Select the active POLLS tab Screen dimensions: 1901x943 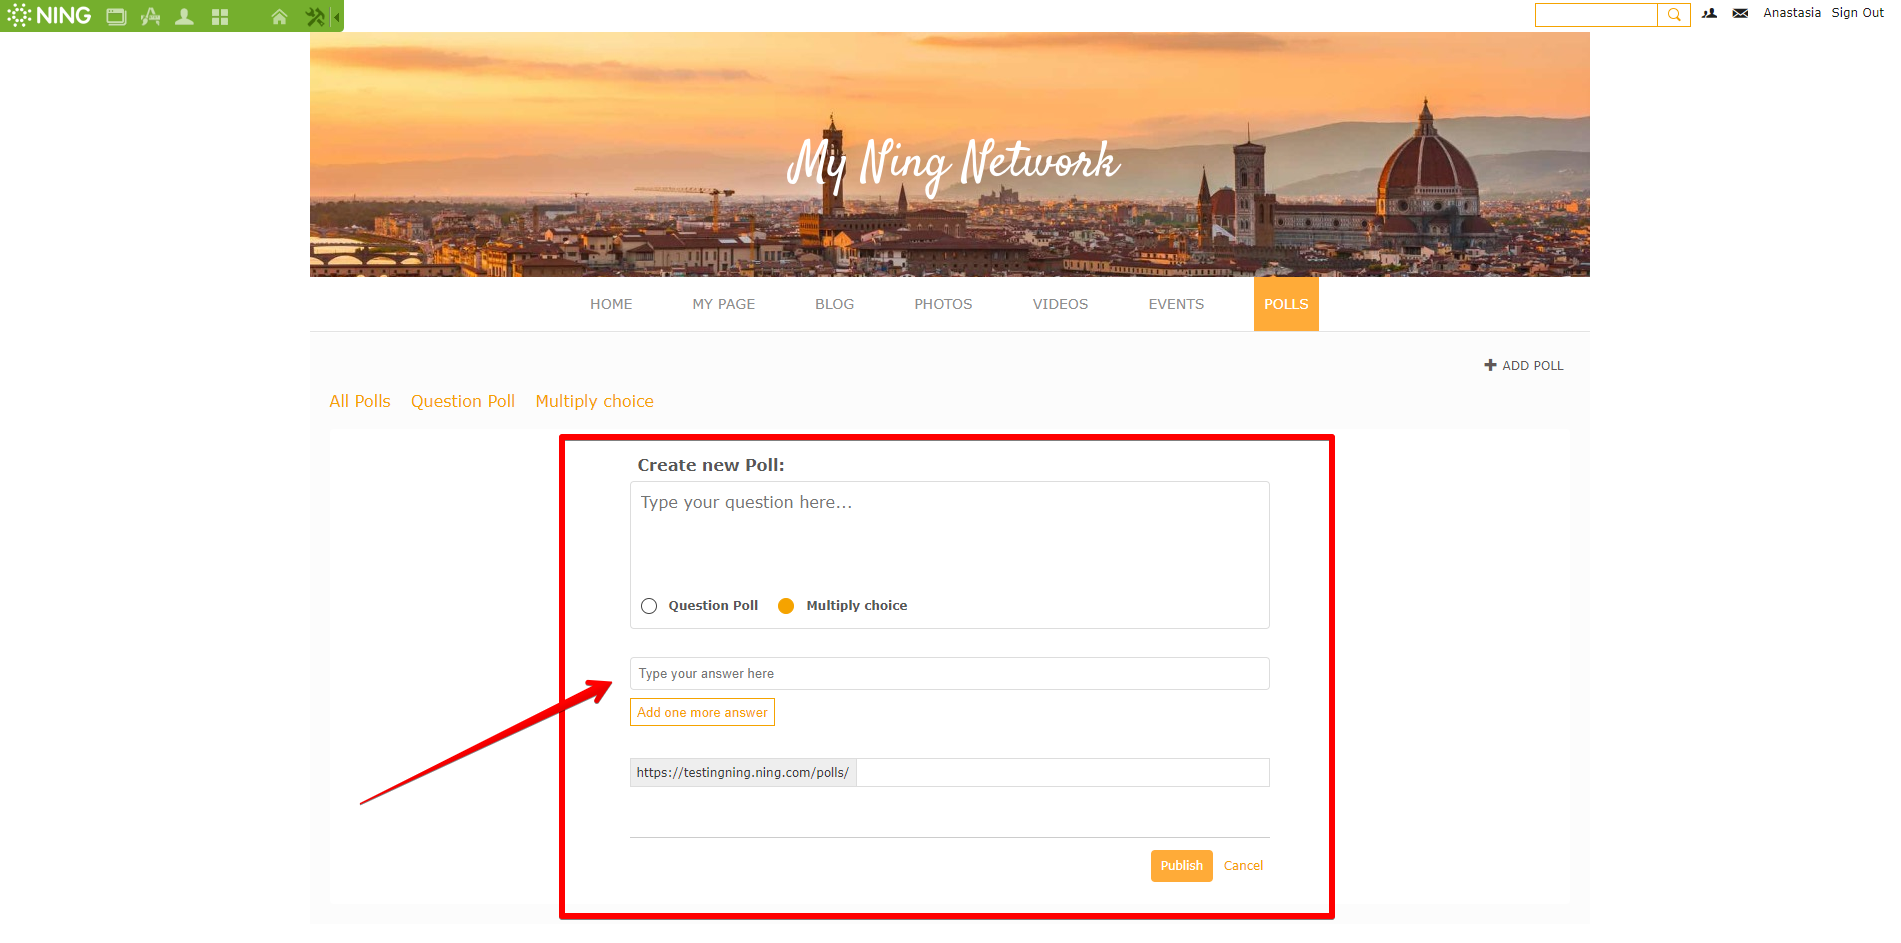click(1286, 304)
